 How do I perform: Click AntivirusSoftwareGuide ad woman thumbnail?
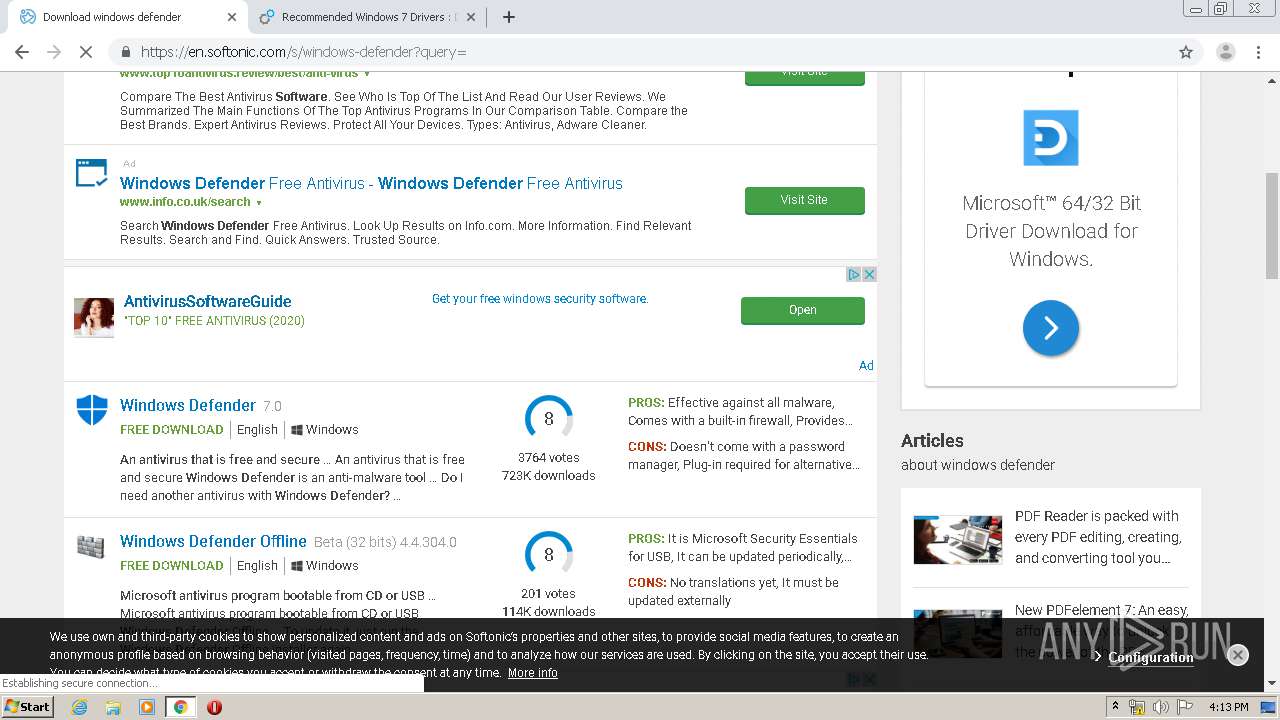click(94, 317)
